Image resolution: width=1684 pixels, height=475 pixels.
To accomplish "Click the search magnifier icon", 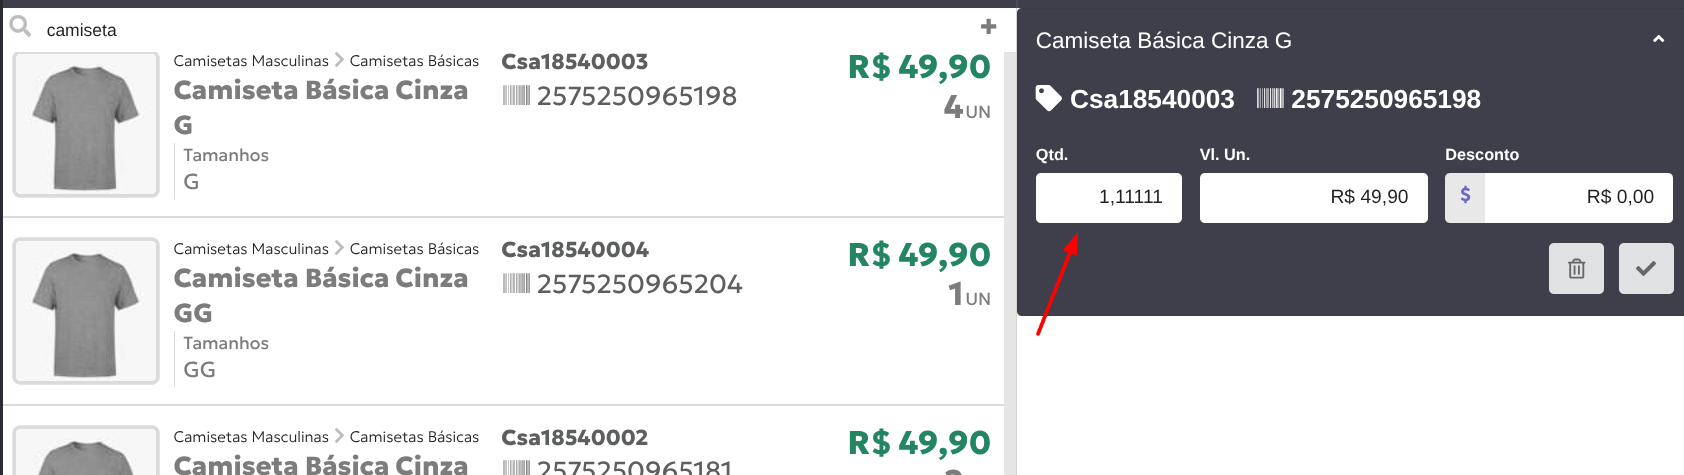I will (20, 27).
